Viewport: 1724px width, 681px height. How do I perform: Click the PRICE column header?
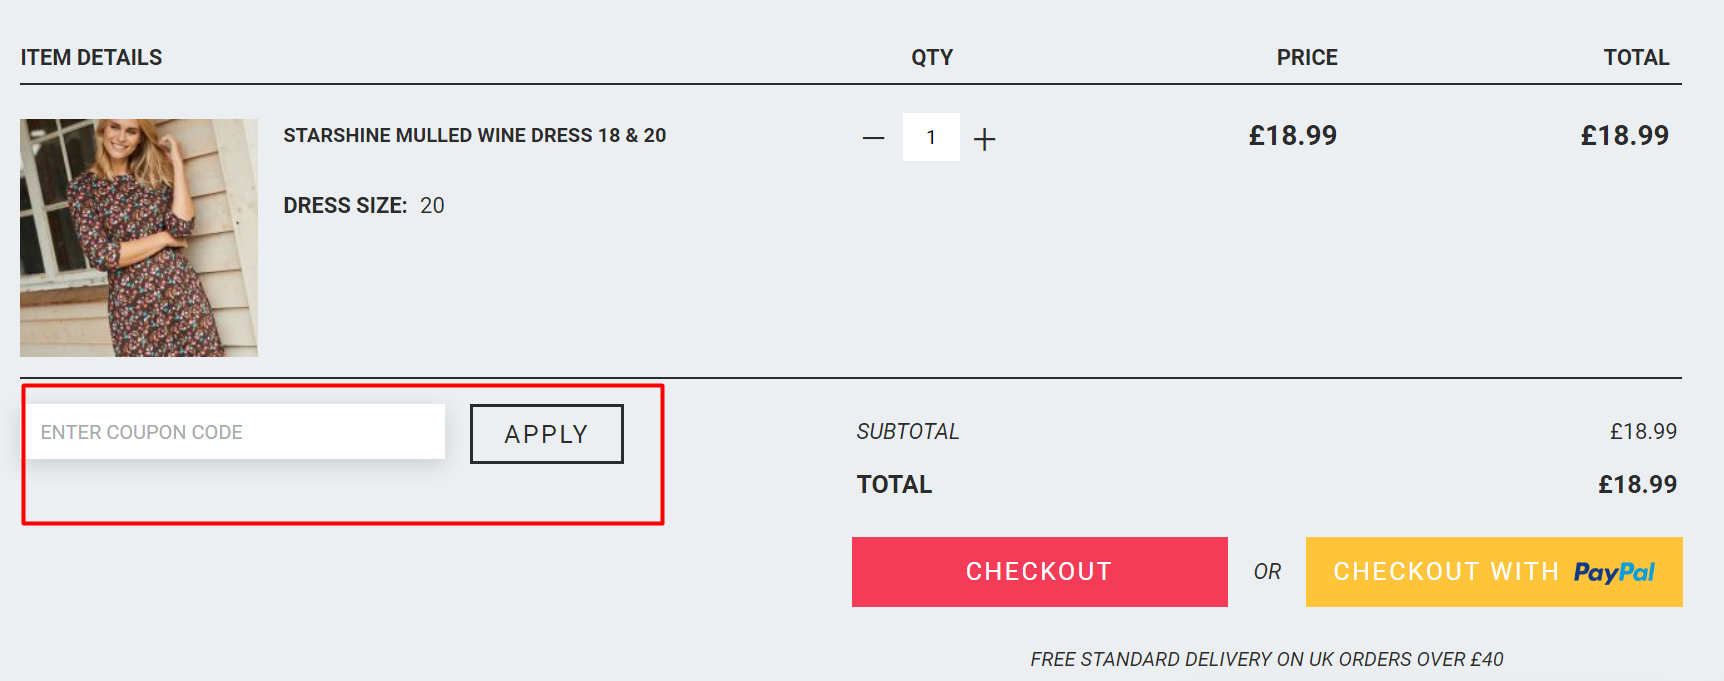[1306, 57]
